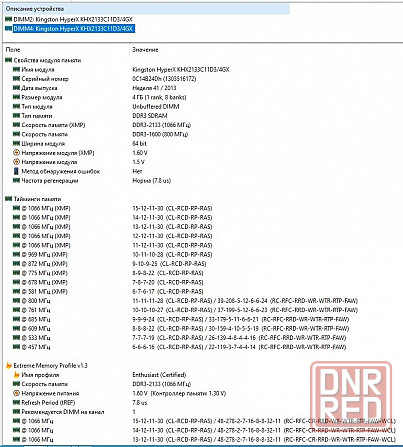403x447 pixels.
Task: Select the DDR3-1600 (800 МГц) value
Action: (x=160, y=134)
